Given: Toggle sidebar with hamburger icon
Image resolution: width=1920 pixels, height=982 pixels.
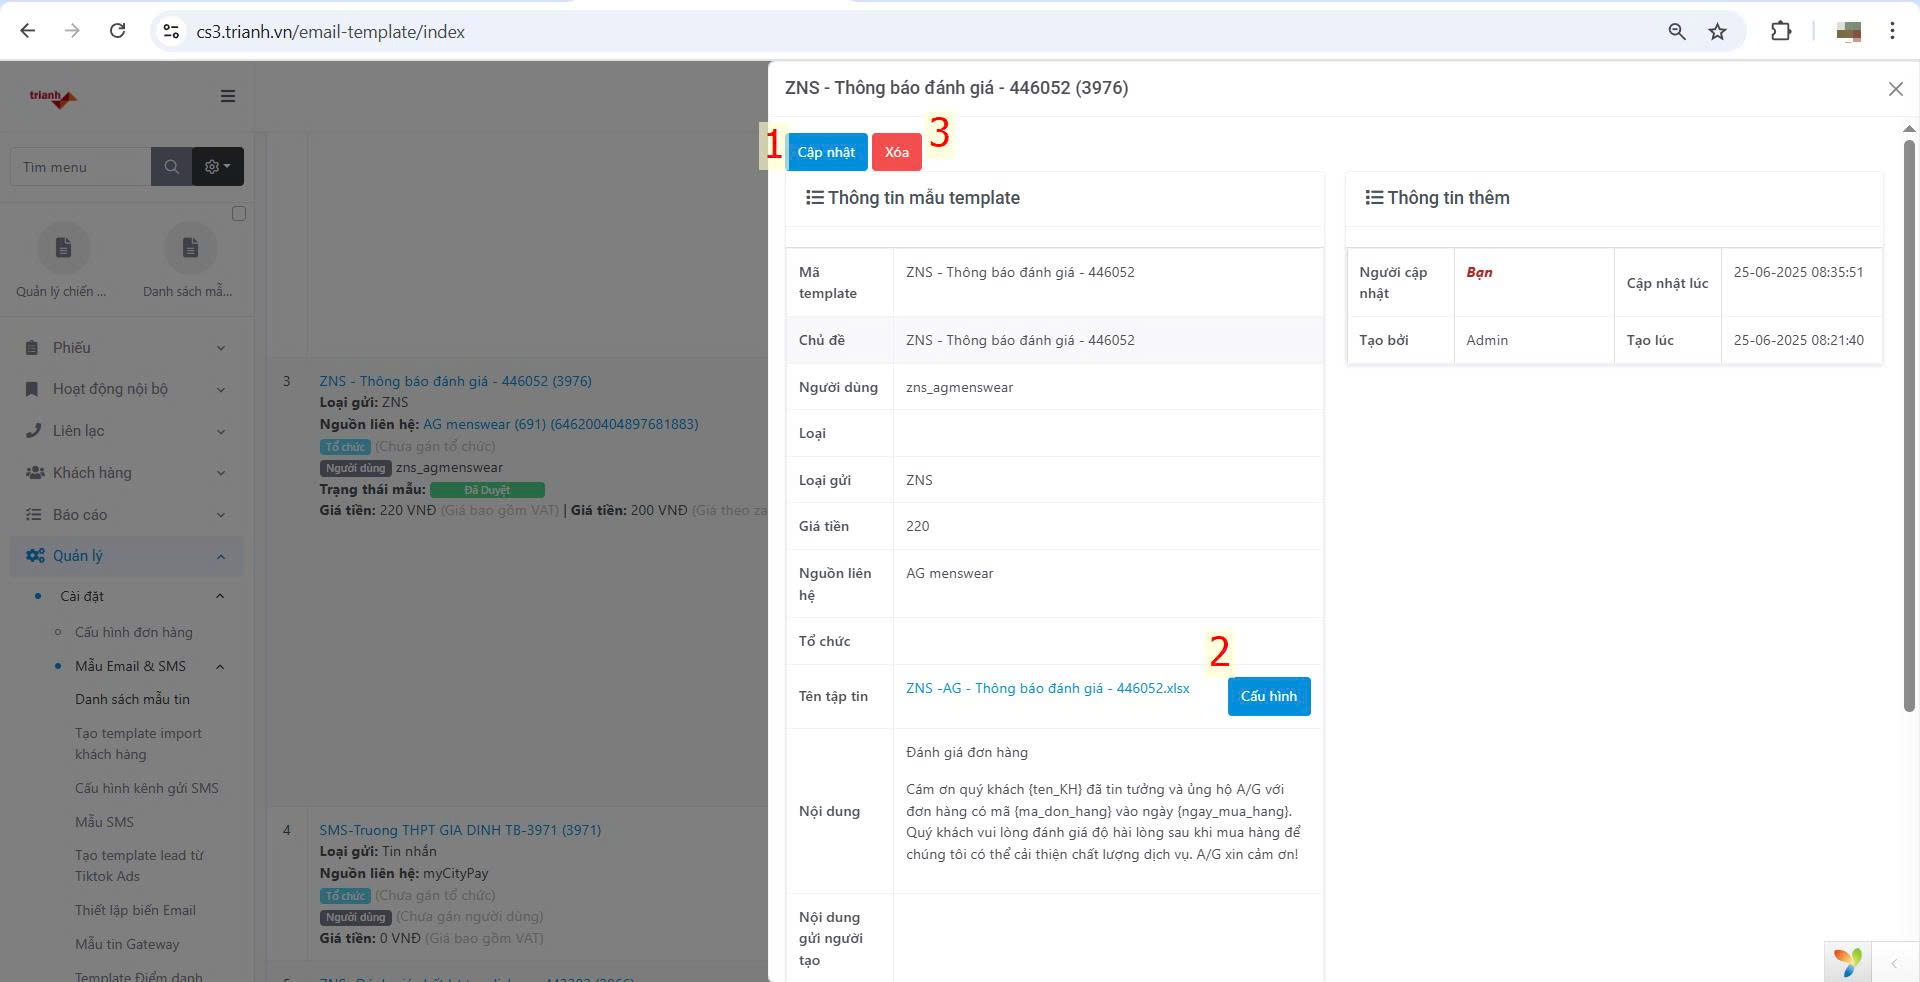Looking at the screenshot, I should tap(228, 96).
